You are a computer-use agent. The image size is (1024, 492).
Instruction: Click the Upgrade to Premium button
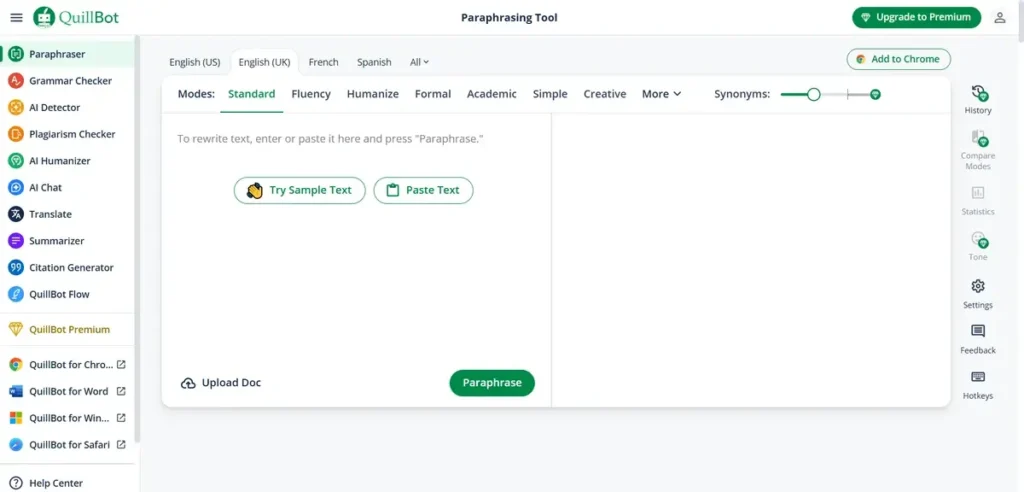[916, 17]
